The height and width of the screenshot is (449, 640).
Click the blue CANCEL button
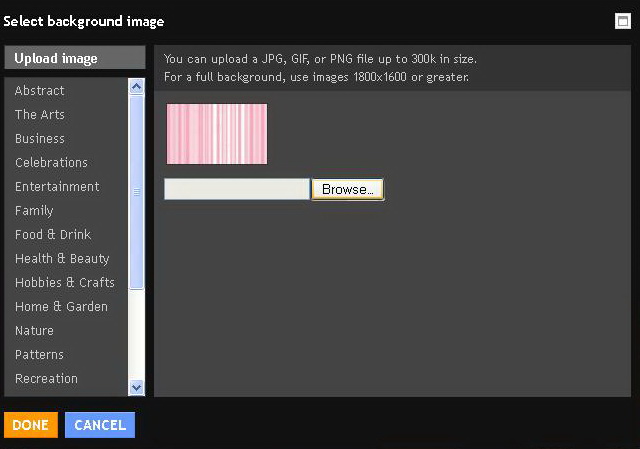[100, 425]
